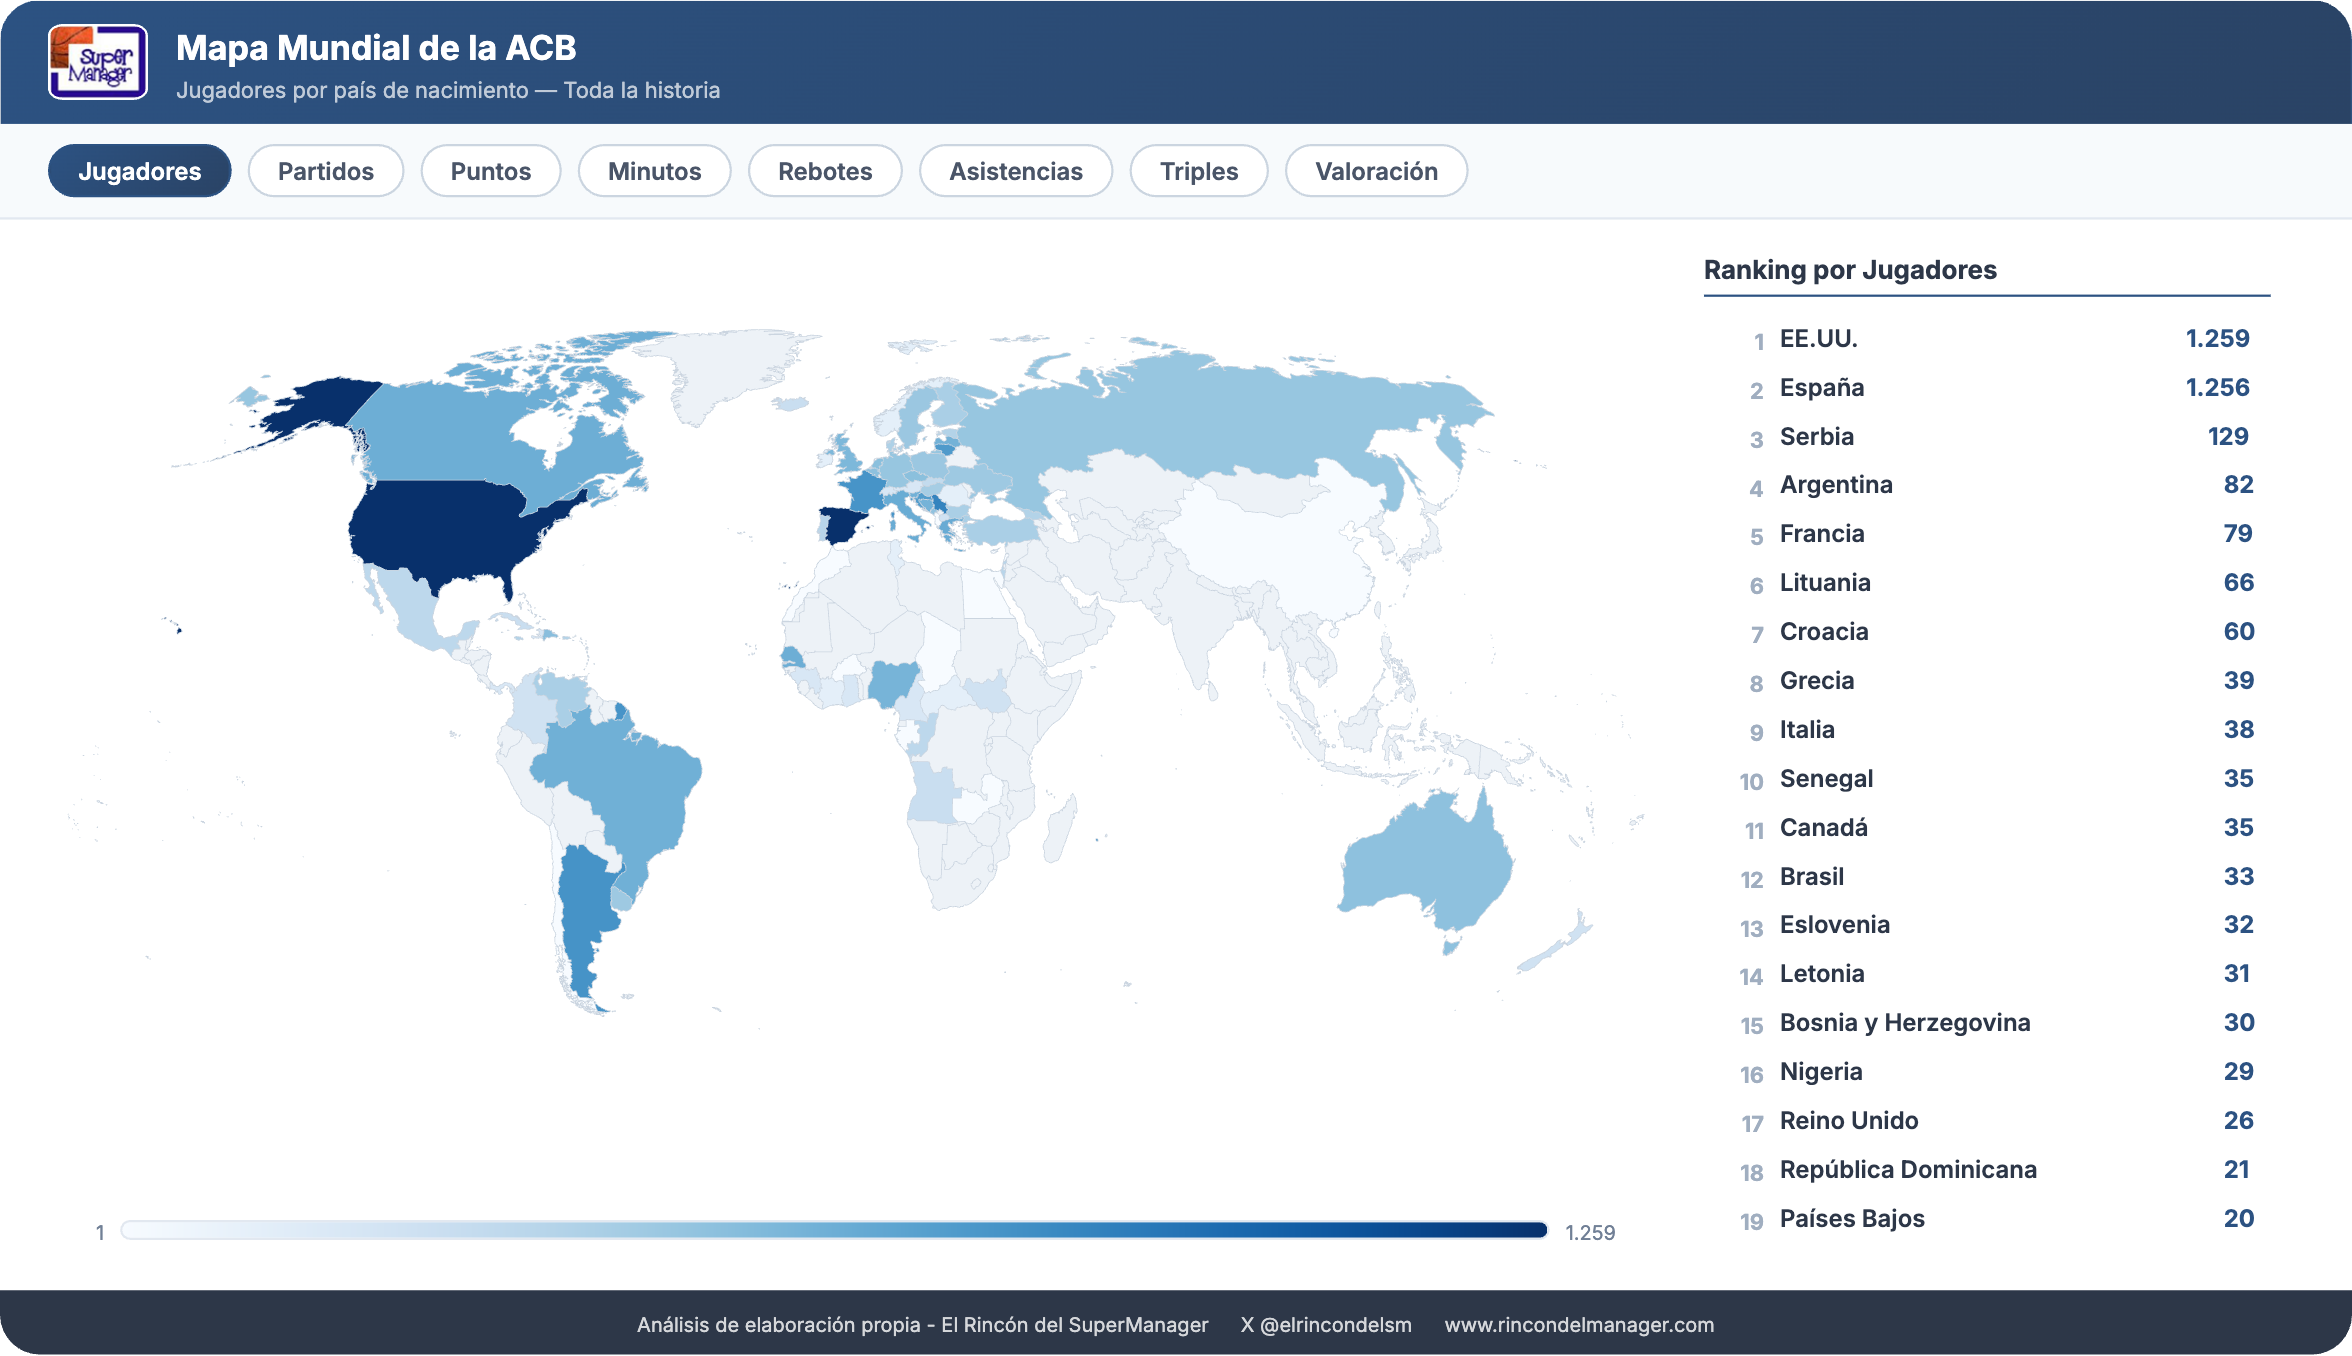
Task: Open the www.rincondelmanager.com link
Action: pyautogui.click(x=1579, y=1325)
